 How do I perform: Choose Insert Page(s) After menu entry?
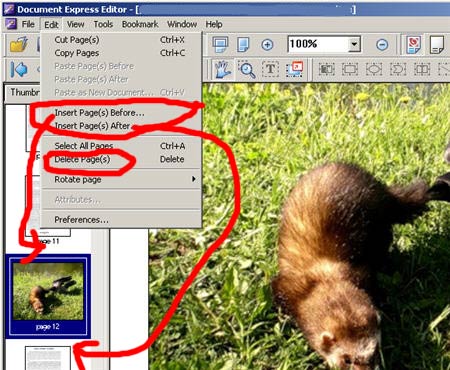coord(121,126)
